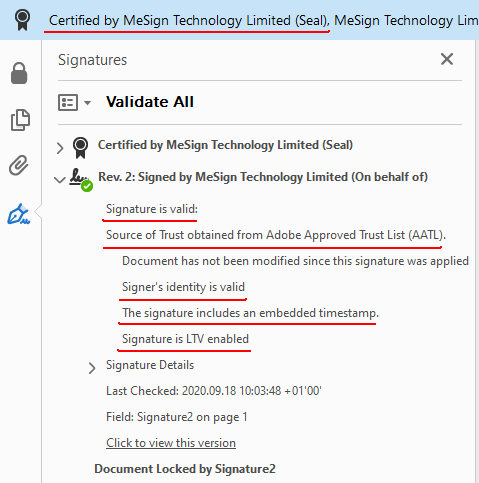This screenshot has width=479, height=483.
Task: Expand the Signature Details section
Action: pyautogui.click(x=92, y=368)
